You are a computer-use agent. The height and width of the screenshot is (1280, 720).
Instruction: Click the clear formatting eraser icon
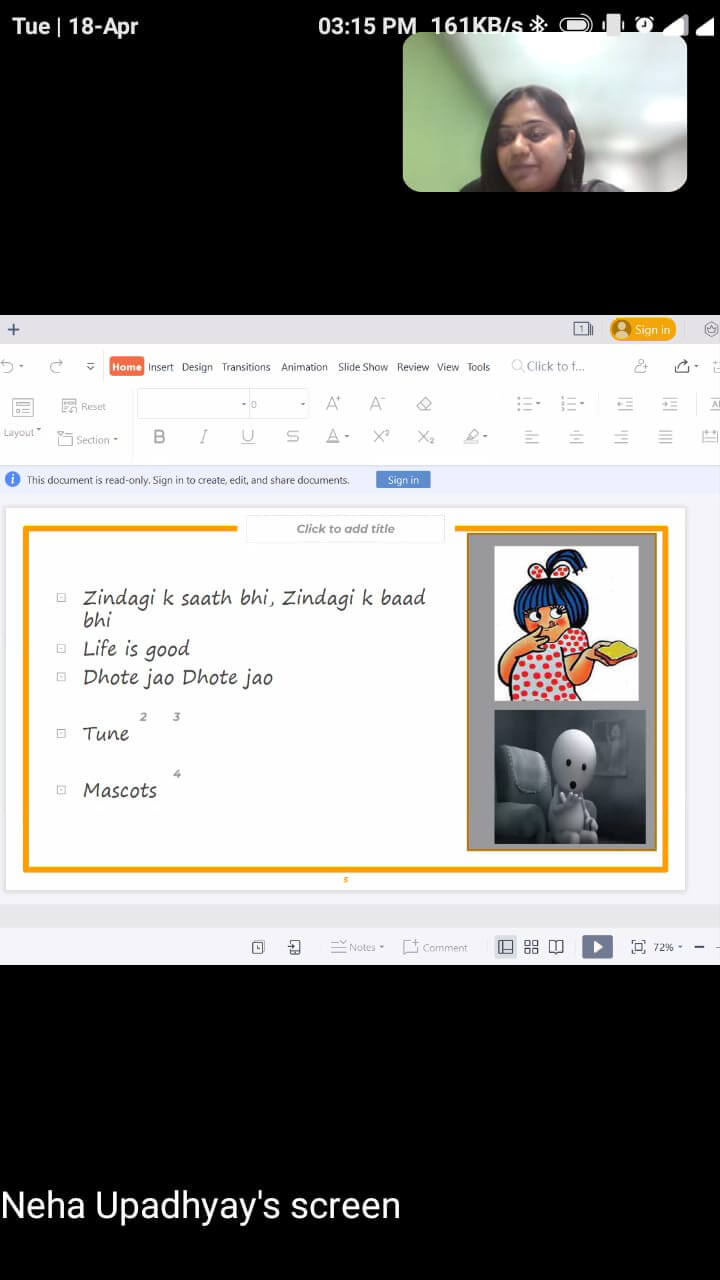click(424, 404)
